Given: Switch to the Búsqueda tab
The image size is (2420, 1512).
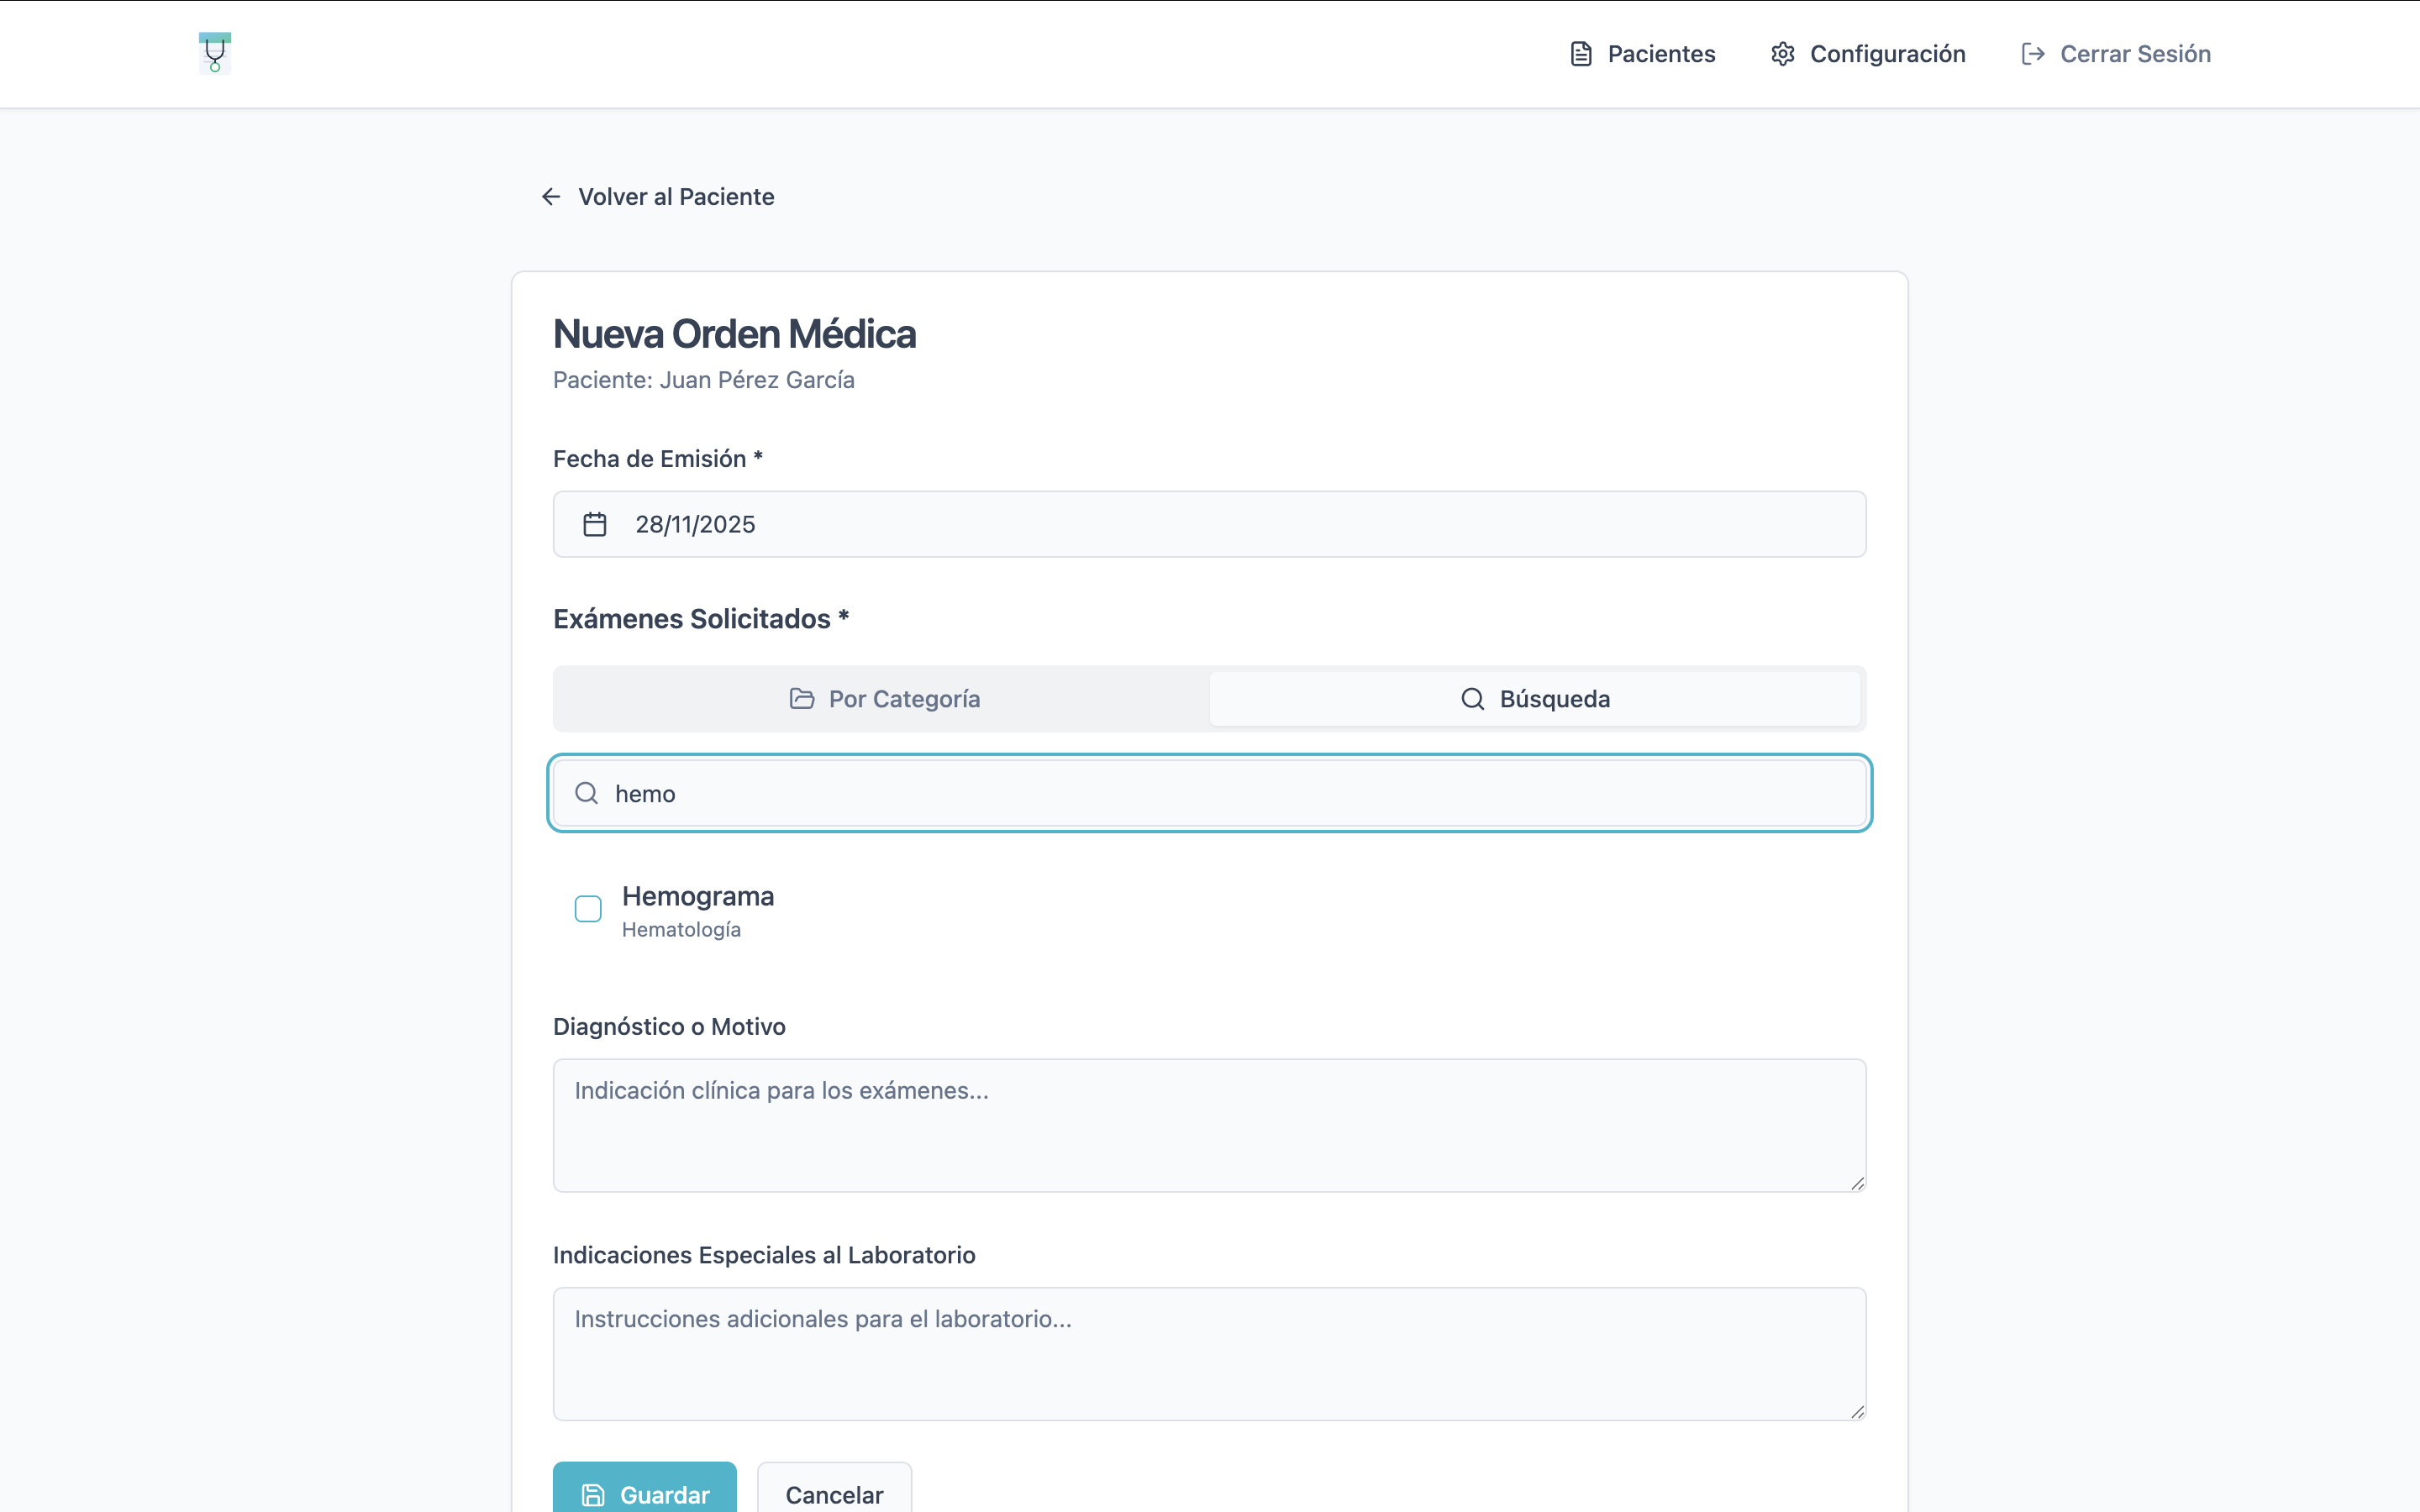Looking at the screenshot, I should click(1535, 699).
